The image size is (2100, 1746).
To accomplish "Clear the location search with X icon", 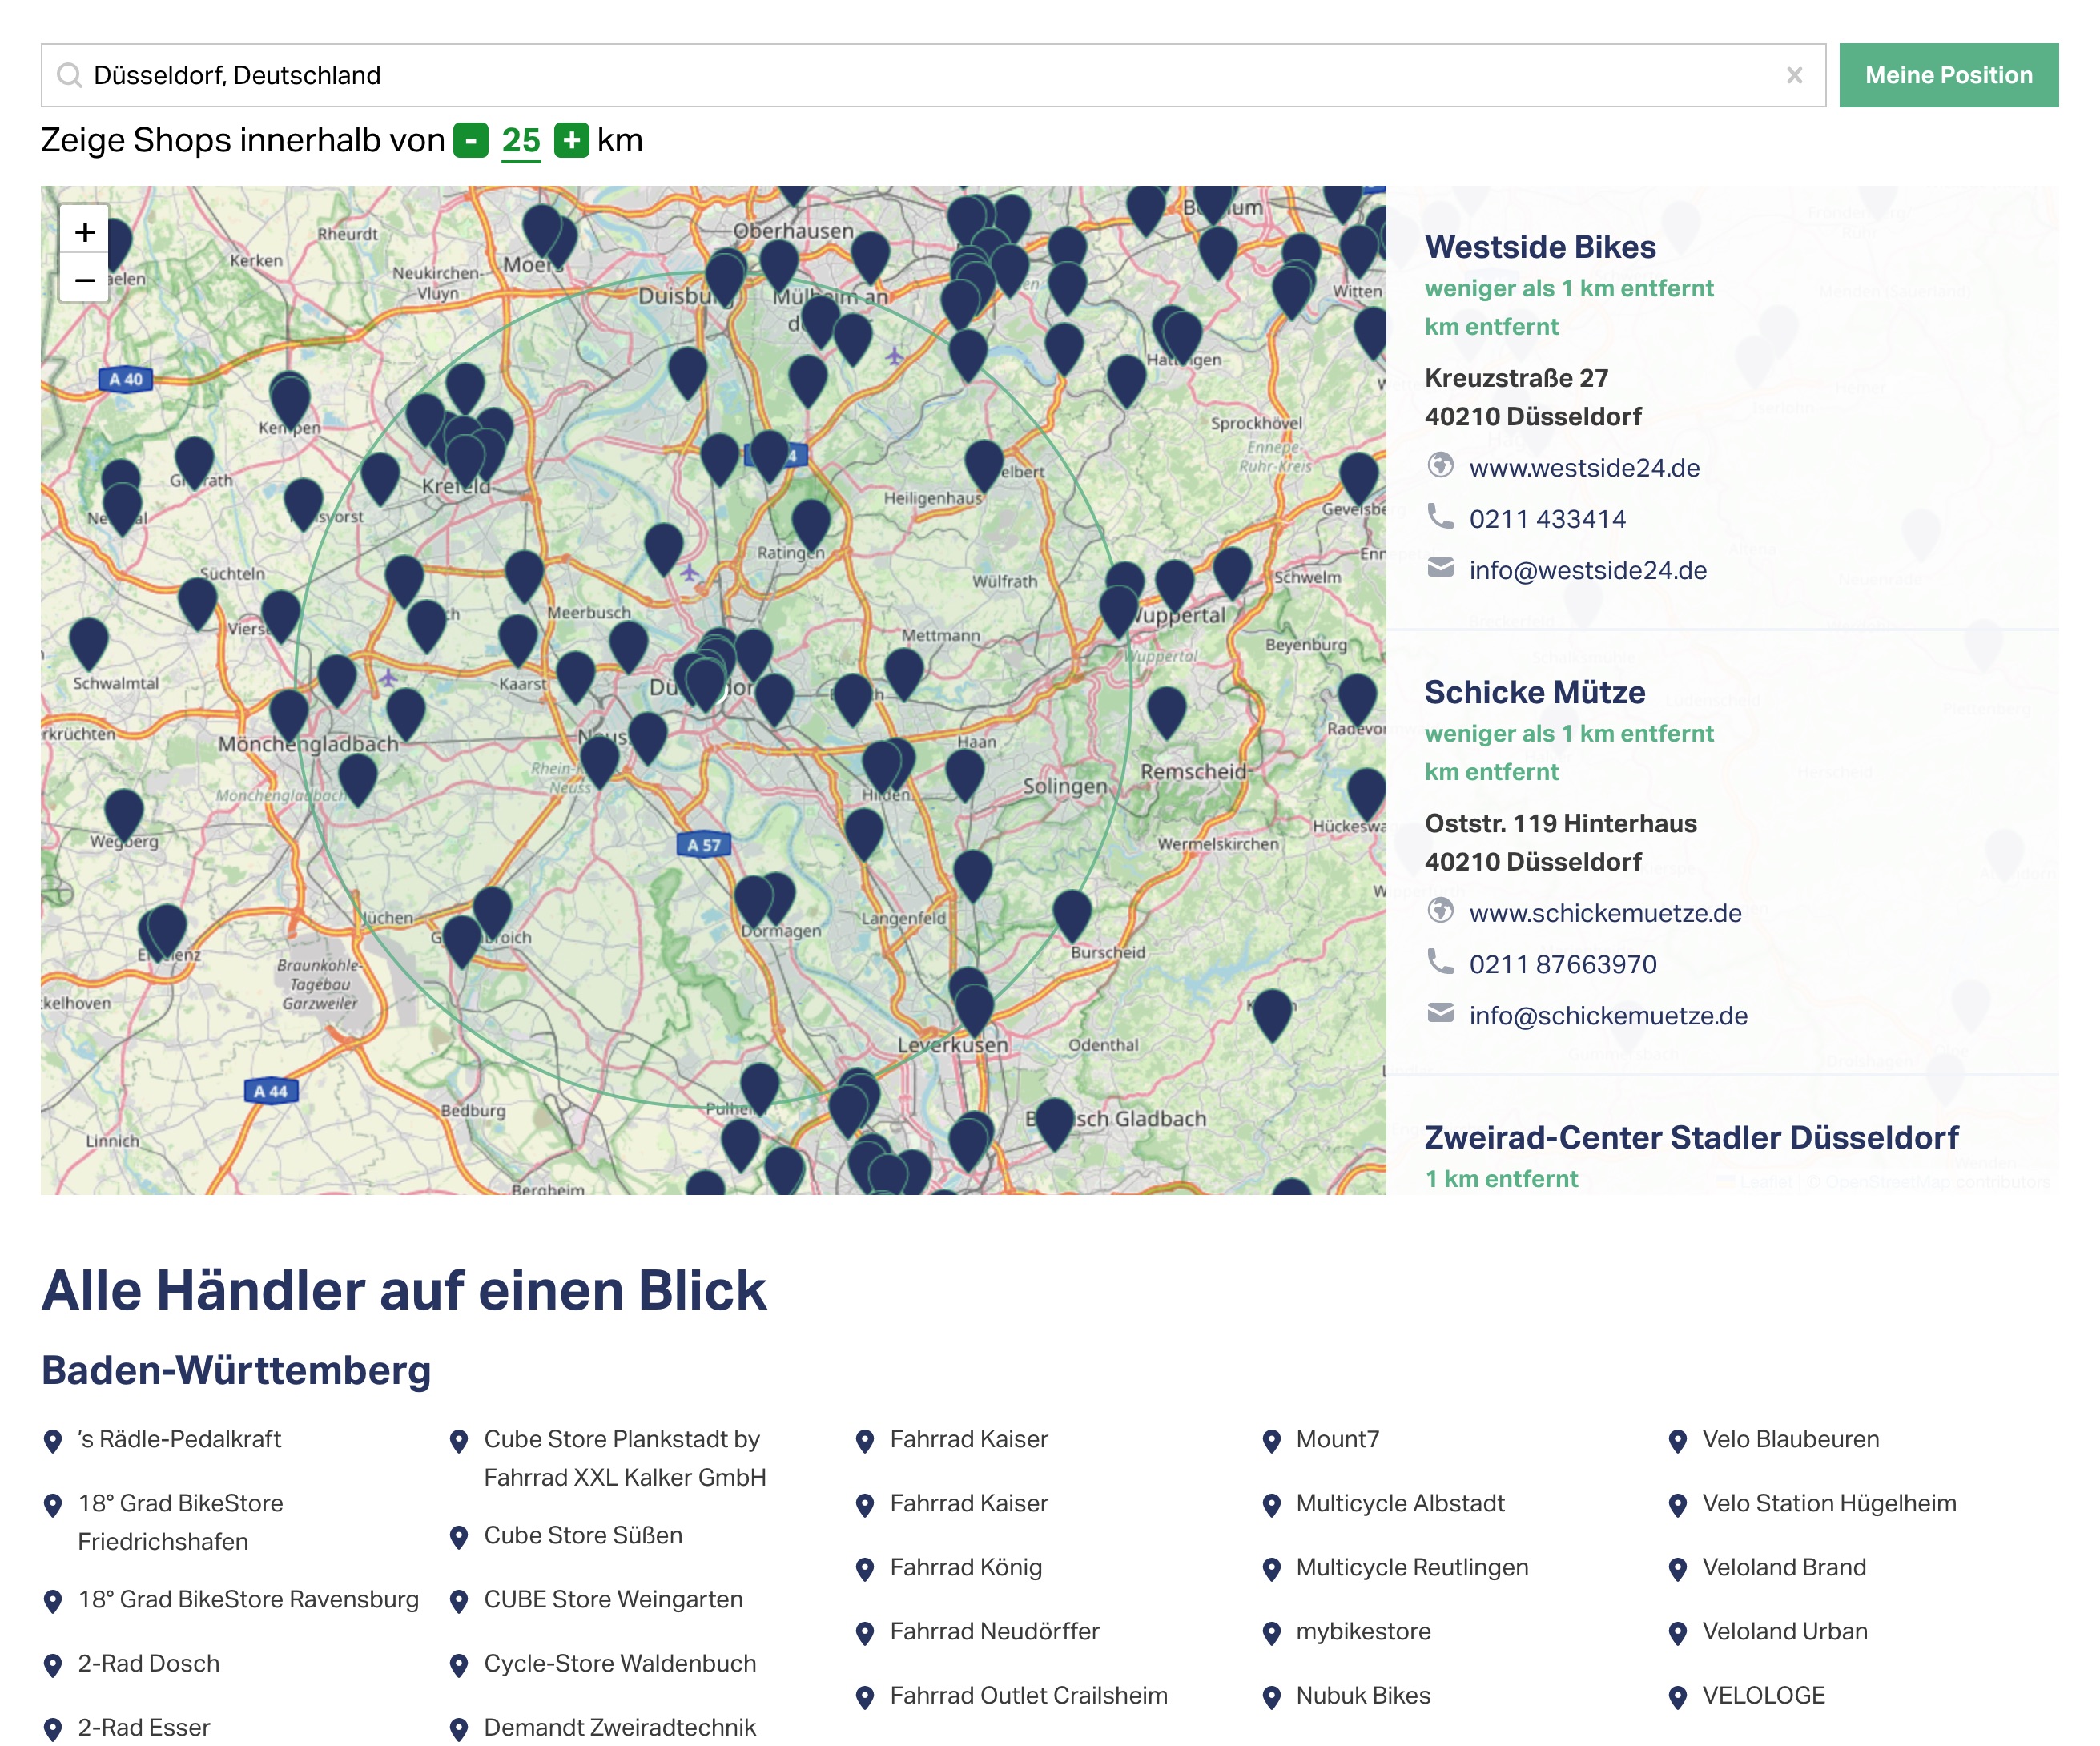I will (x=1794, y=75).
